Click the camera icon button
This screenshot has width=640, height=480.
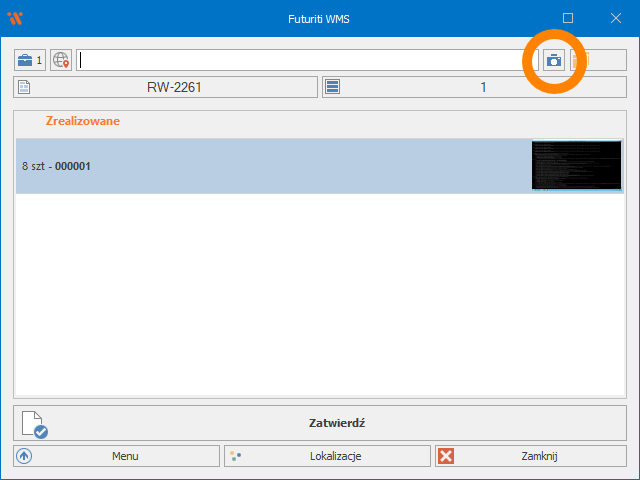pyautogui.click(x=554, y=60)
